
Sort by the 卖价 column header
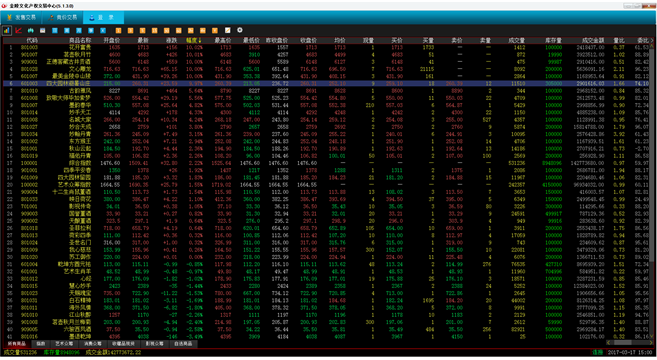[x=457, y=41]
